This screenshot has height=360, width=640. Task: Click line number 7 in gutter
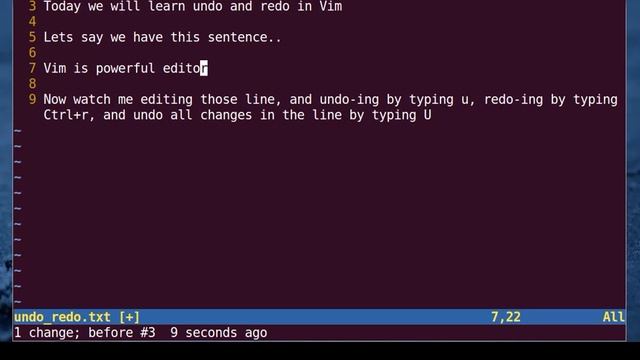[x=32, y=68]
